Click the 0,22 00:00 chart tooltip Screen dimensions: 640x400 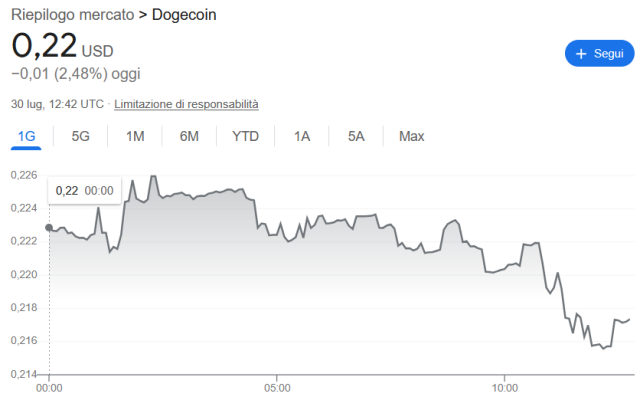pyautogui.click(x=84, y=191)
